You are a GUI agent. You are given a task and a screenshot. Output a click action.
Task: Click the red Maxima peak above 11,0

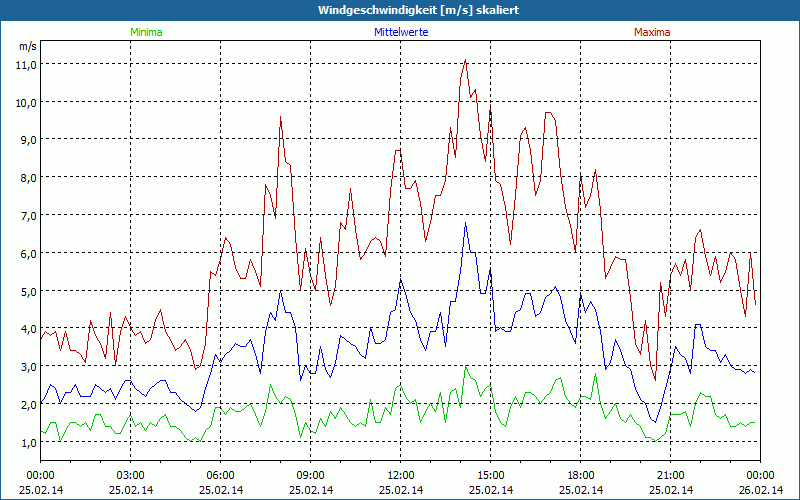465,60
